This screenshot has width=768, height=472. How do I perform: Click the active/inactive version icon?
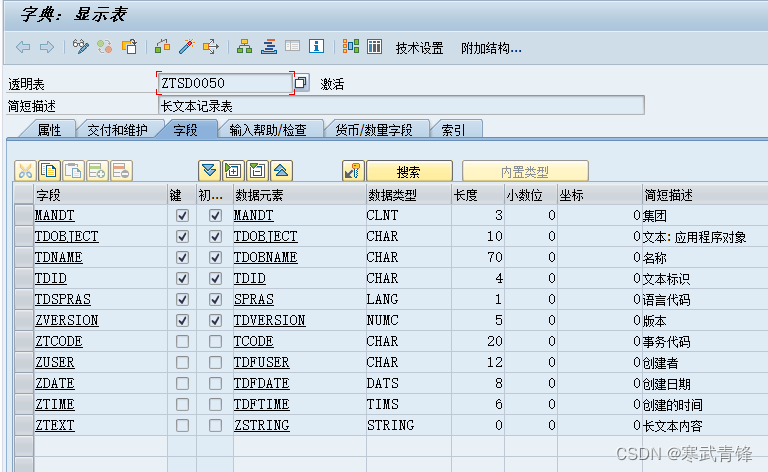[104, 47]
